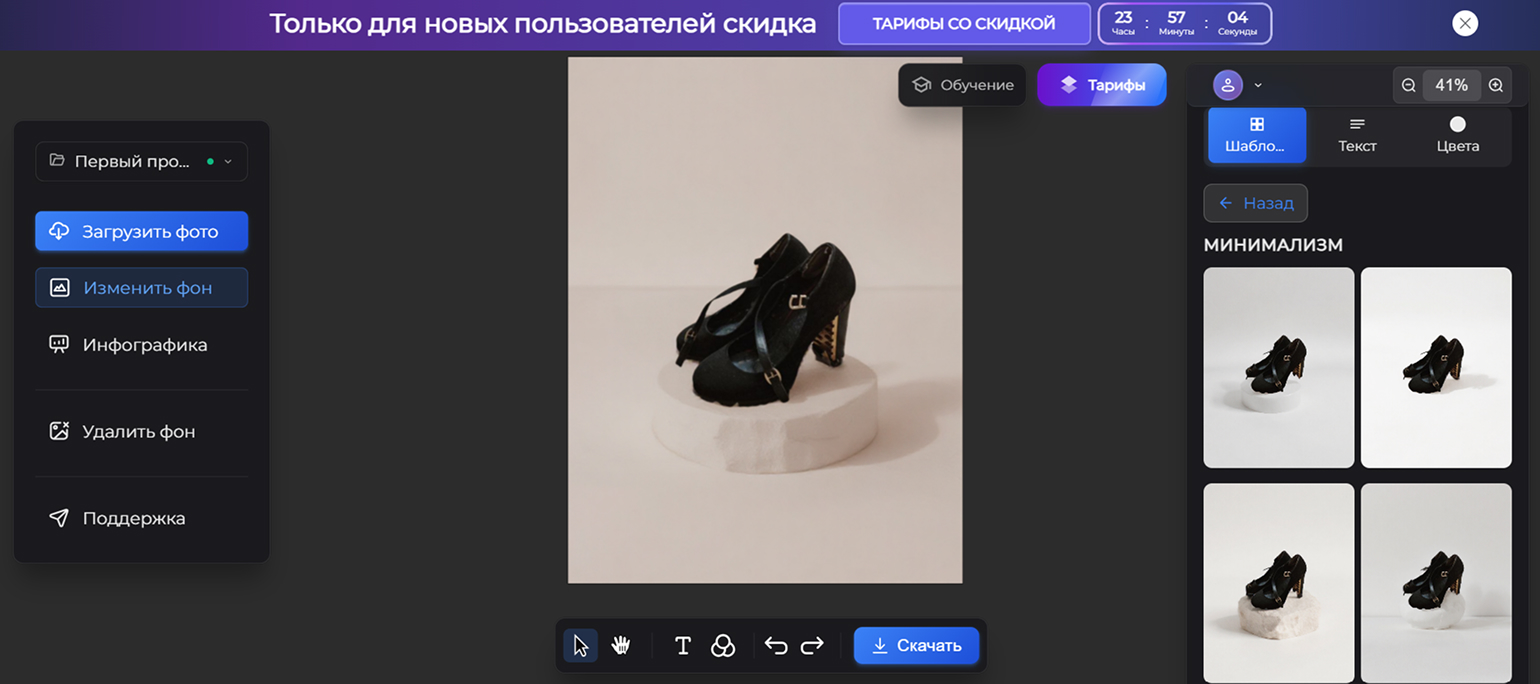Viewport: 1540px width, 684px height.
Task: Click the Загрузить фото button
Action: [141, 232]
